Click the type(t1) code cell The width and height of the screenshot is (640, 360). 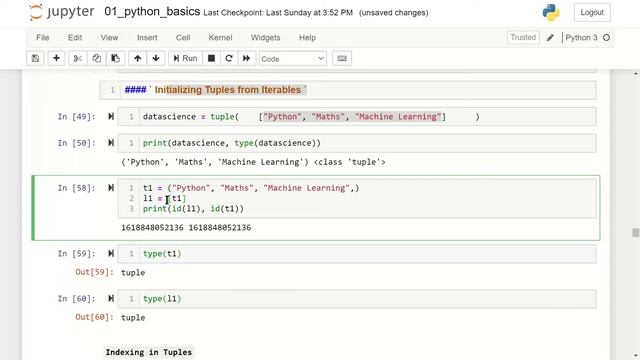tap(357, 253)
